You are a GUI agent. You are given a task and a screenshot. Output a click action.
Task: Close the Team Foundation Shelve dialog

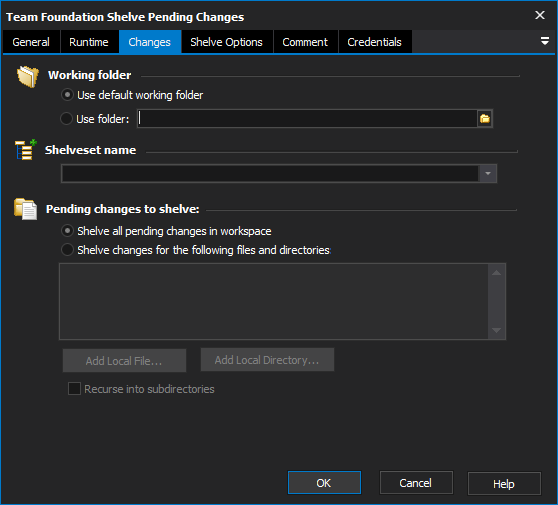coord(539,15)
